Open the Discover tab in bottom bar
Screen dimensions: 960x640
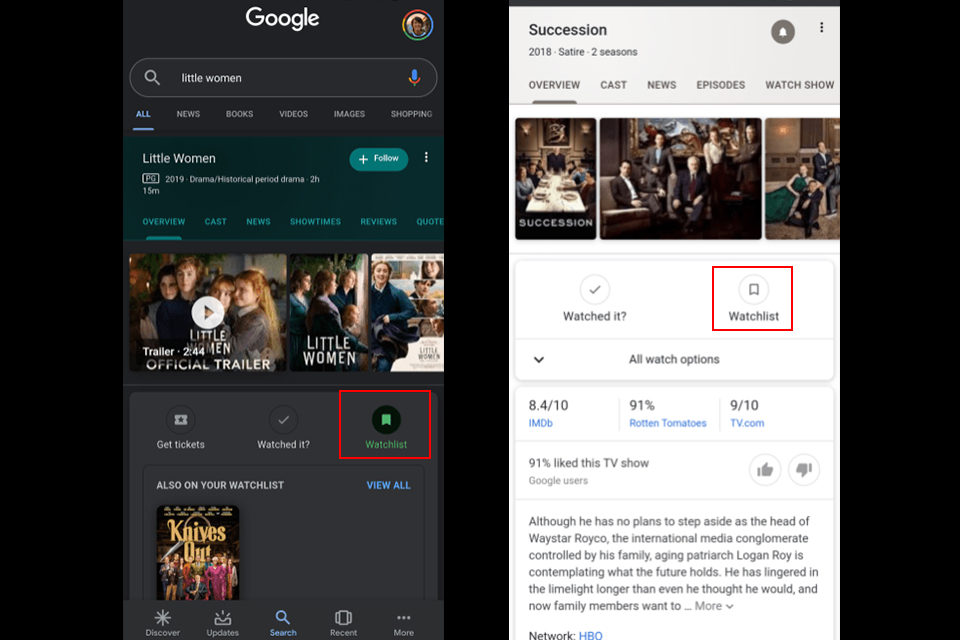pos(163,623)
